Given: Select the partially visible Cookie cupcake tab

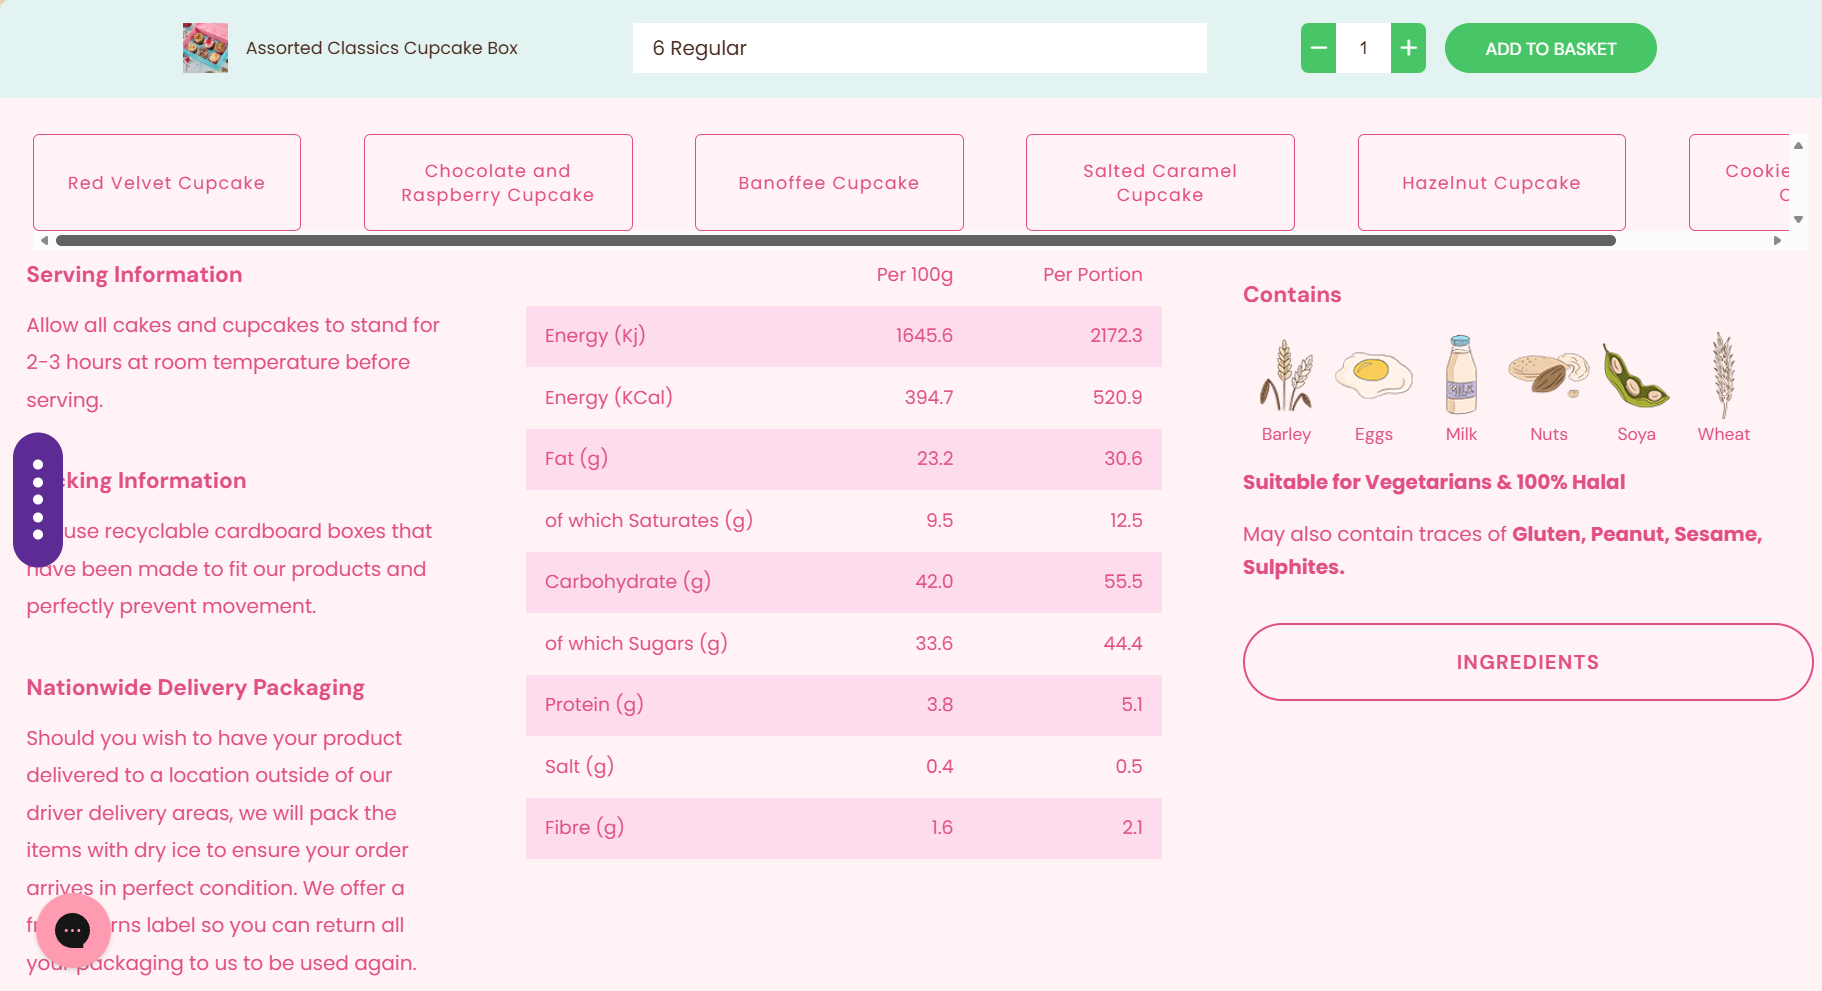Looking at the screenshot, I should tap(1740, 183).
